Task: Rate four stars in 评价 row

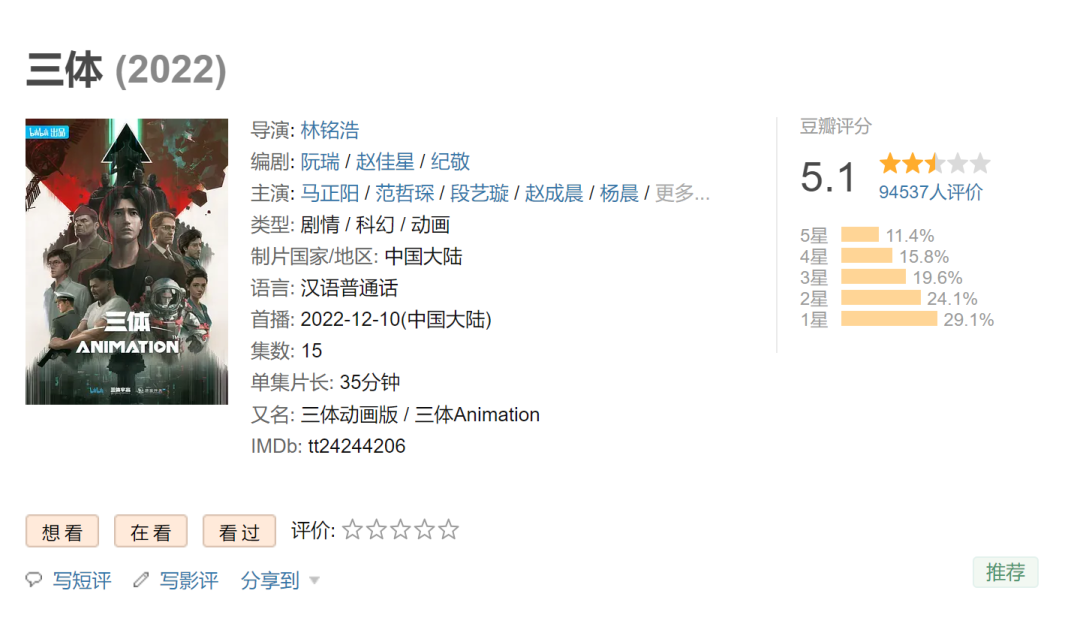Action: [424, 530]
